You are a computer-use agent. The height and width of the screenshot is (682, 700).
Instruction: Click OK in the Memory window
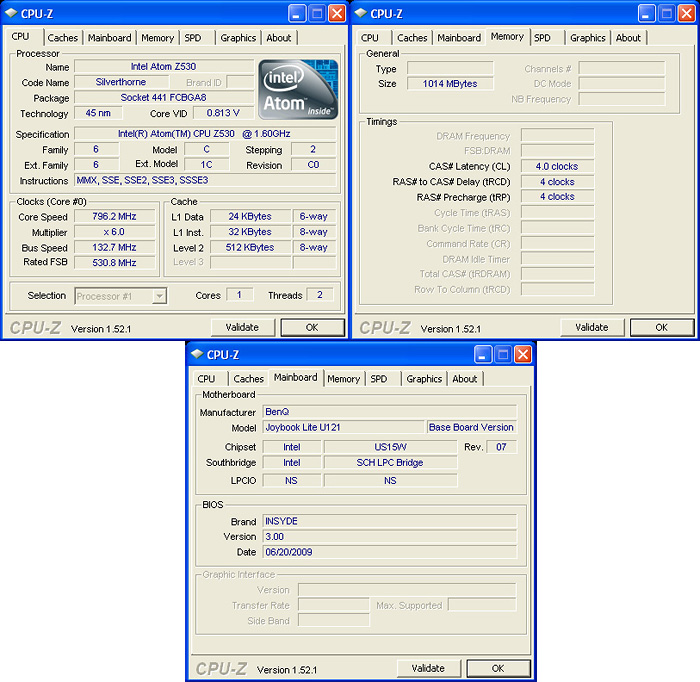(x=662, y=328)
